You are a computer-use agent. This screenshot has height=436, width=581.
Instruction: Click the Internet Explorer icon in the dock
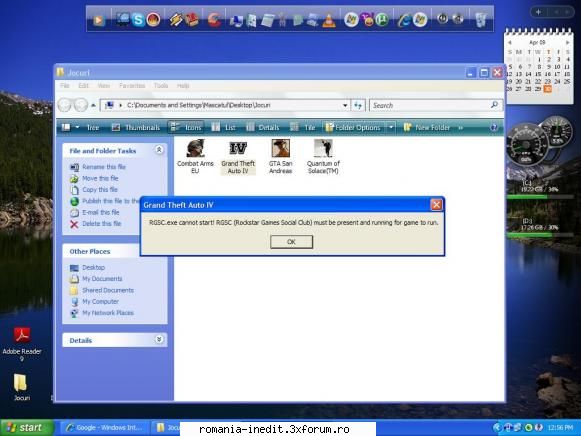(404, 20)
